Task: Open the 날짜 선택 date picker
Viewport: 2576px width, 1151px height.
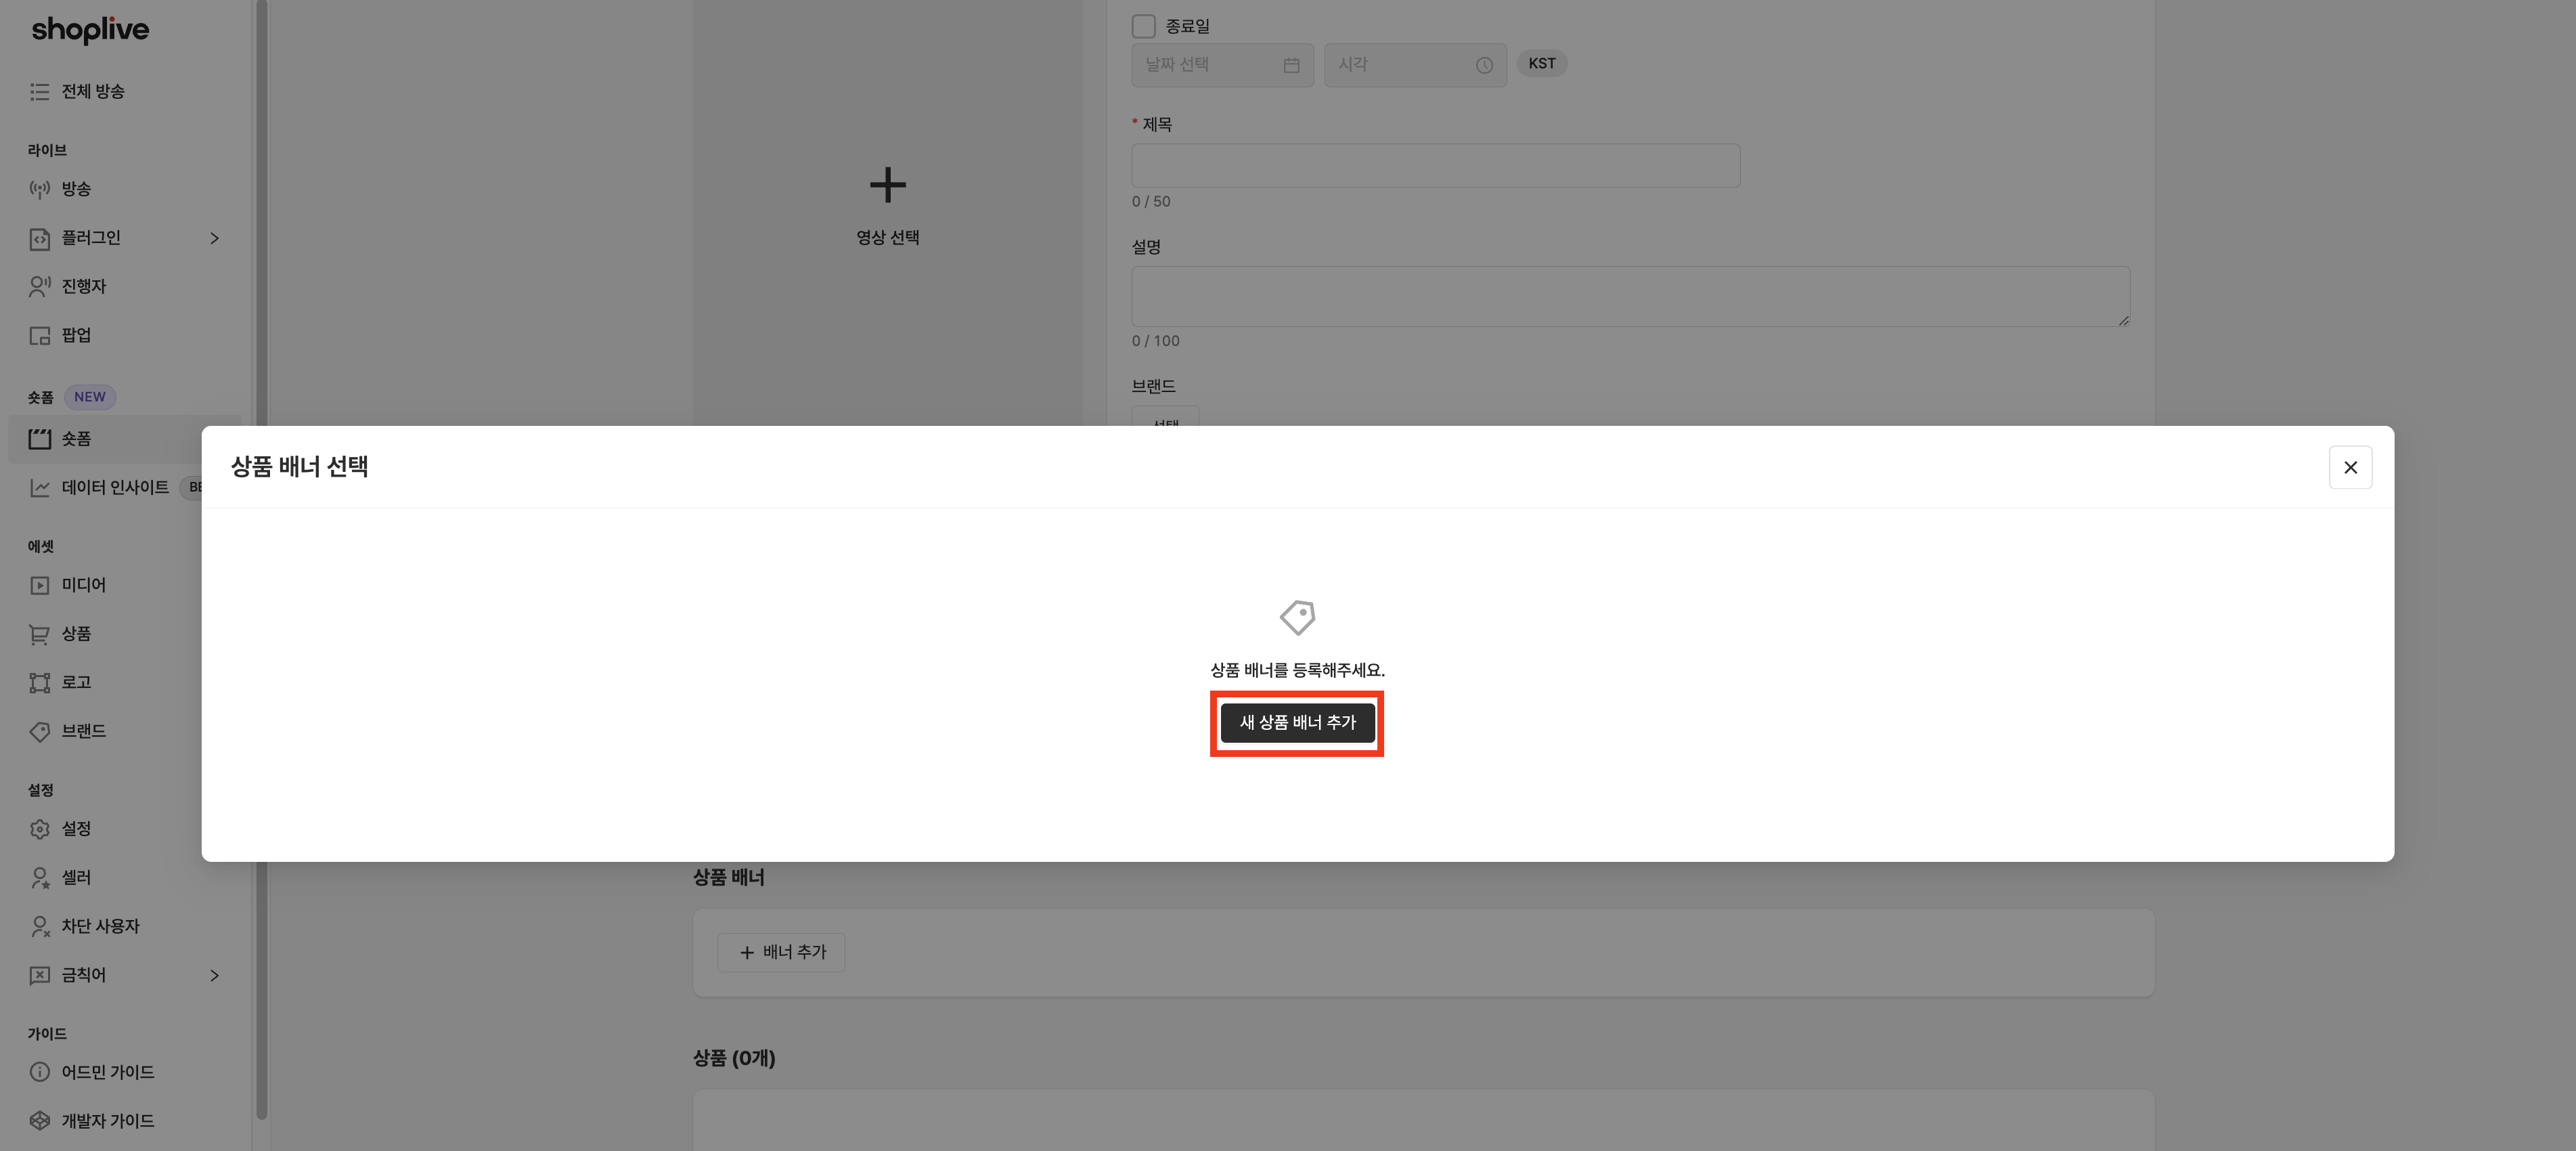Action: 1222,65
